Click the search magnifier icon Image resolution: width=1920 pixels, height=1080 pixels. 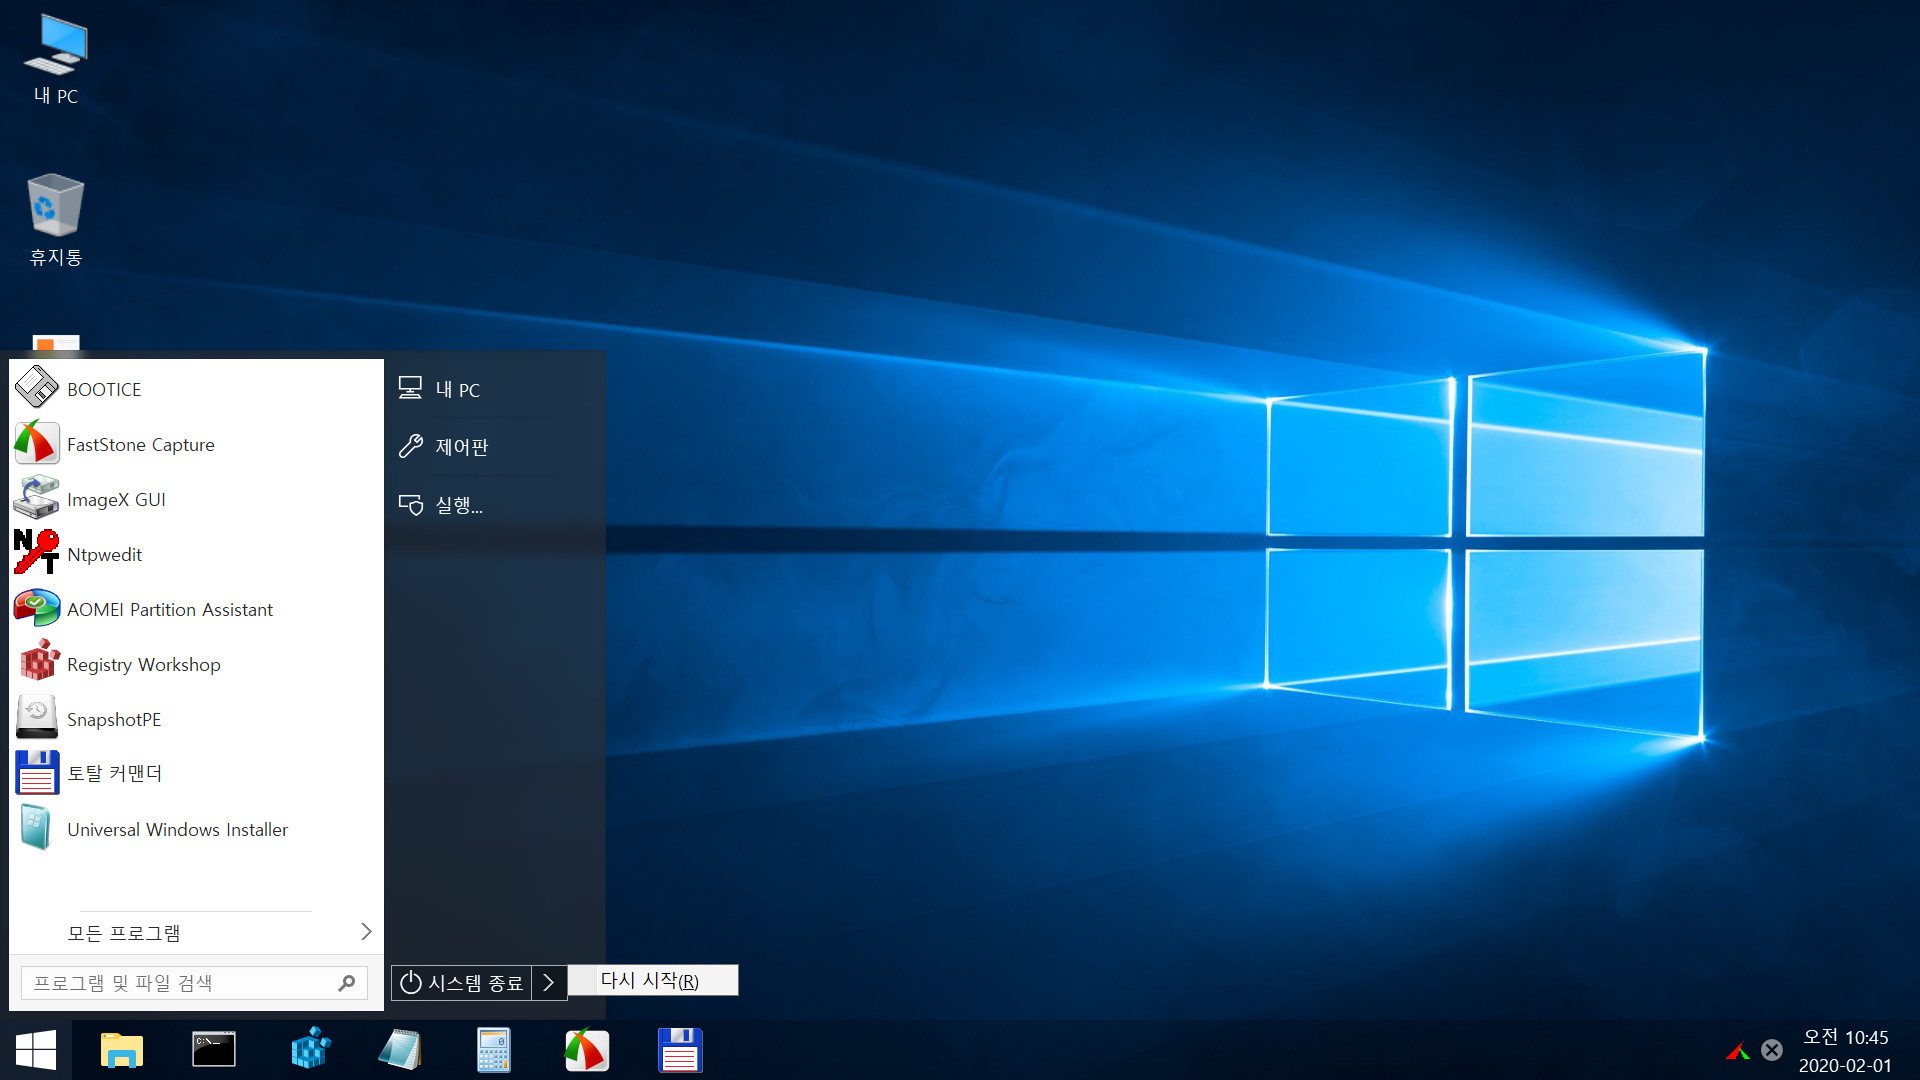click(347, 983)
